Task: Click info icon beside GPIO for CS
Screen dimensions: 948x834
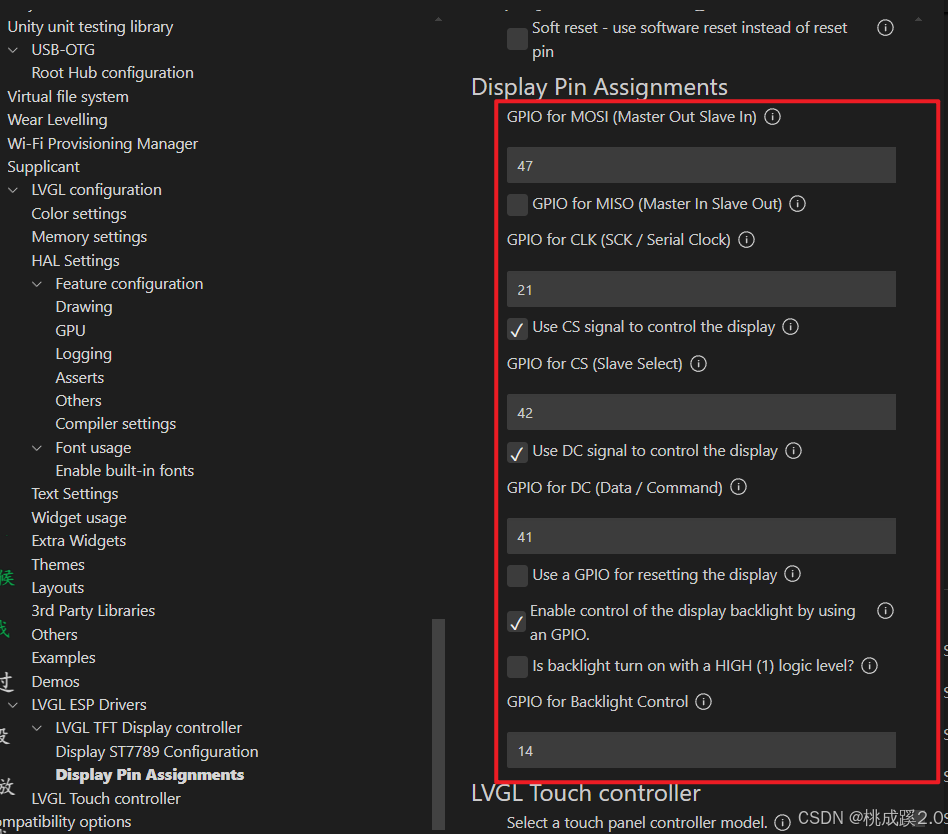Action: pyautogui.click(x=698, y=364)
